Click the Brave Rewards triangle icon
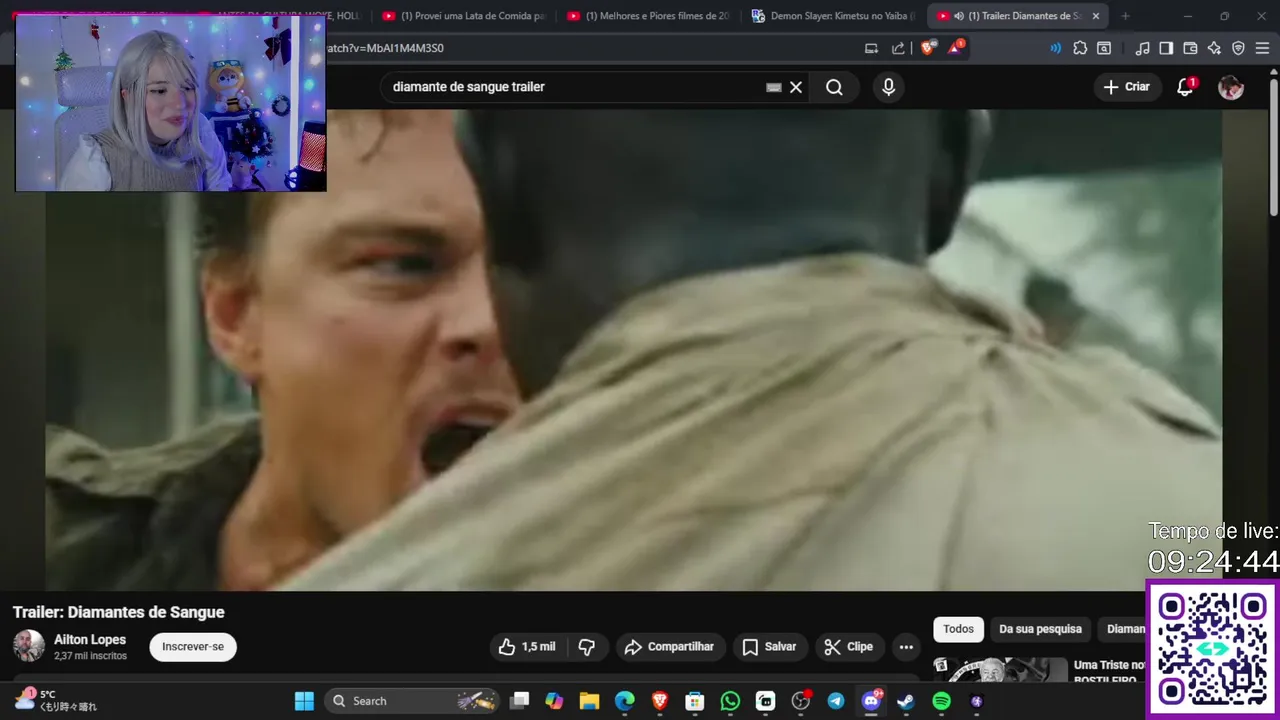This screenshot has height=720, width=1280. click(955, 47)
